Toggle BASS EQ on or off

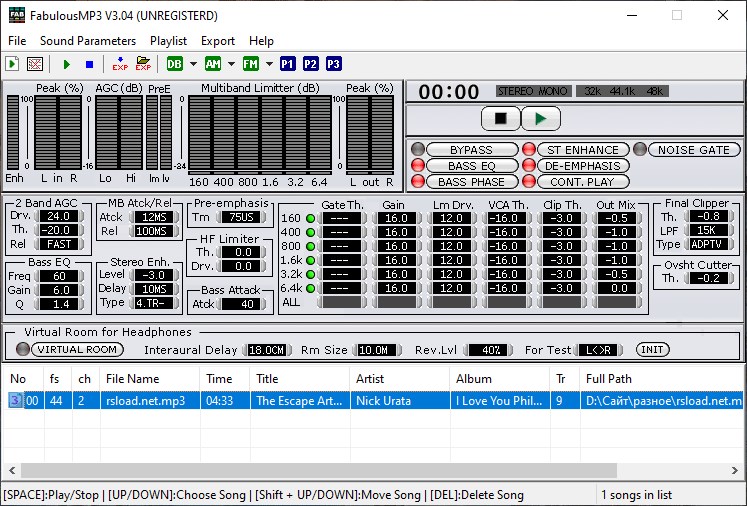(471, 166)
